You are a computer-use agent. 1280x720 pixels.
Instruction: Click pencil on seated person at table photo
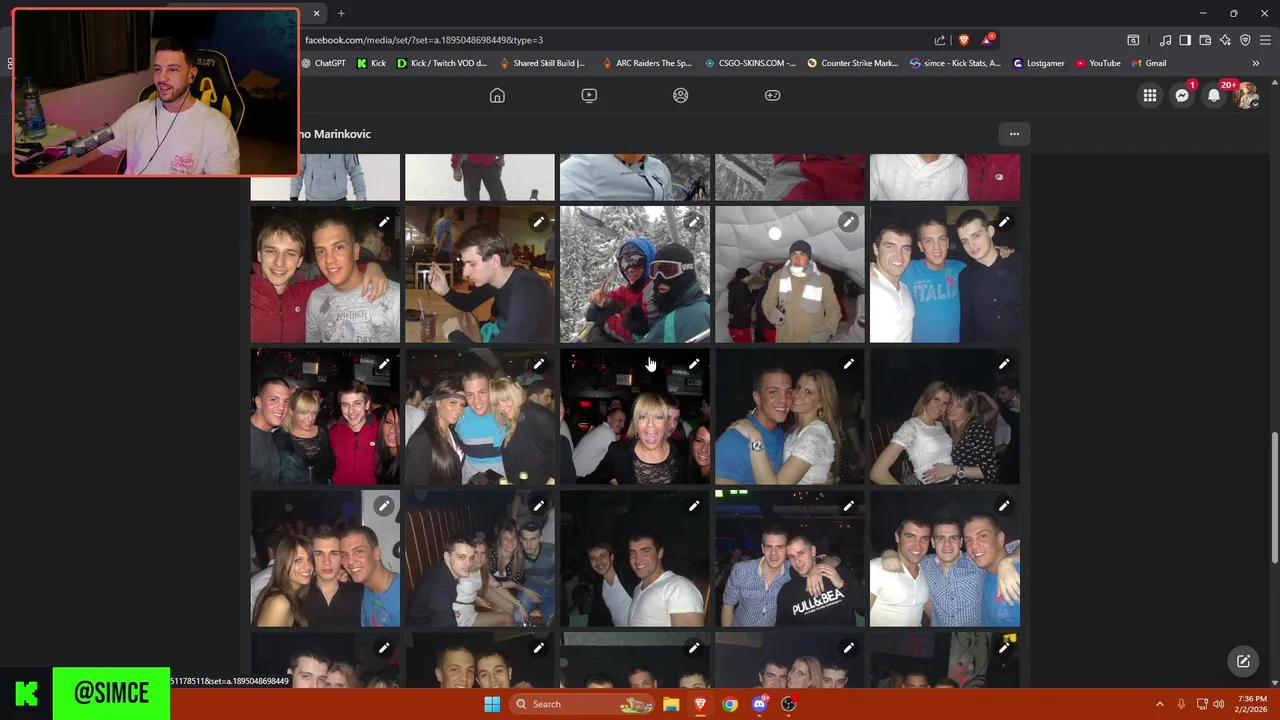(539, 221)
